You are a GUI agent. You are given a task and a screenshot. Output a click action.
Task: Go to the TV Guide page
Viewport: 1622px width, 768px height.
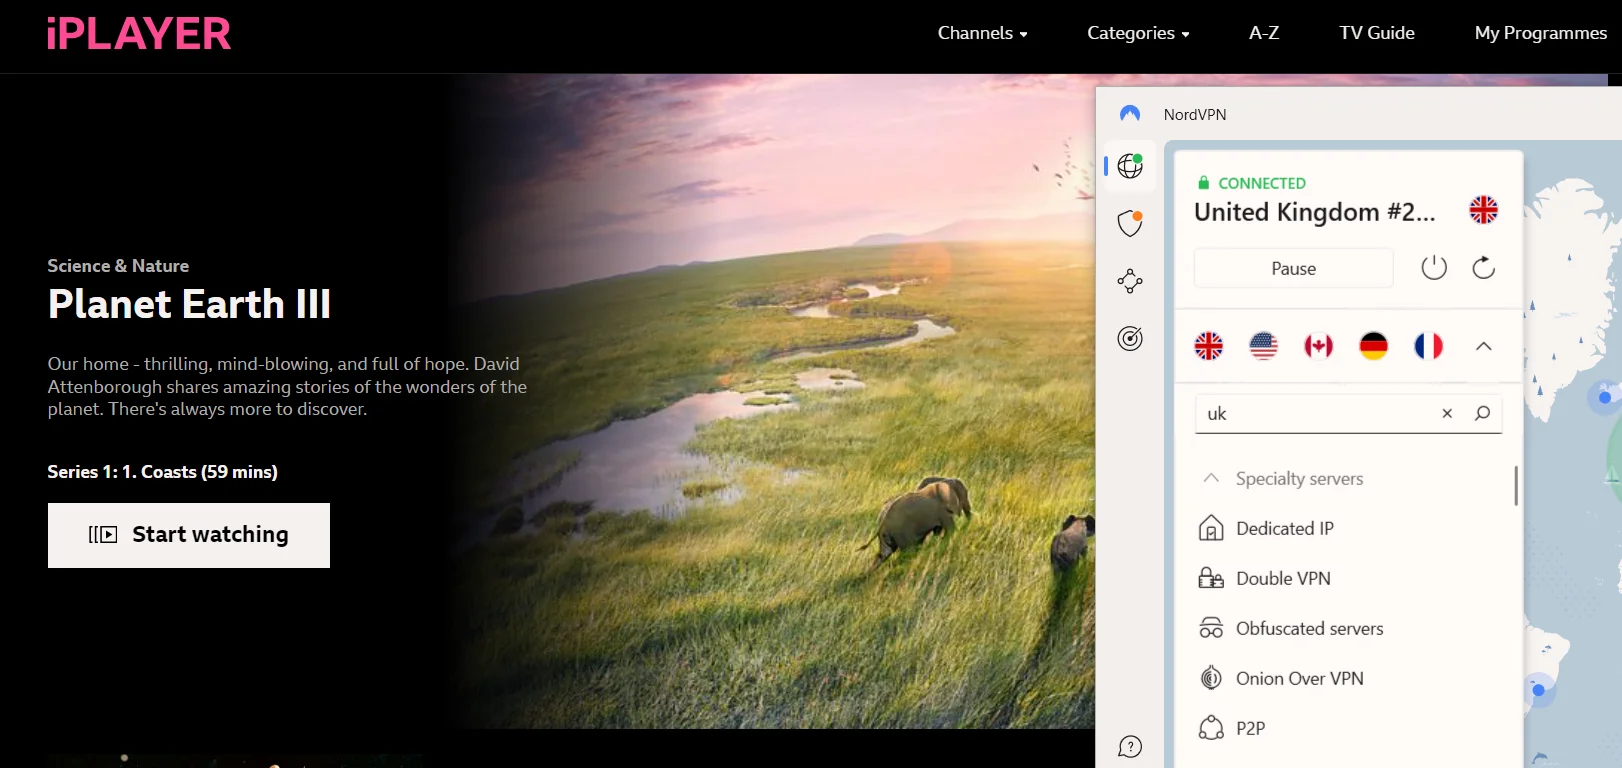[1377, 33]
